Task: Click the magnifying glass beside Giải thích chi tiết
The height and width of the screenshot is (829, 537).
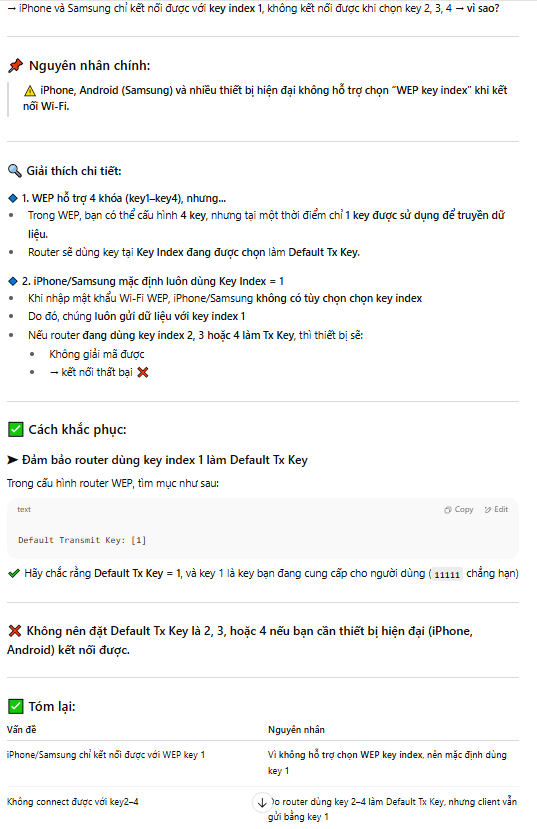Action: 14,171
